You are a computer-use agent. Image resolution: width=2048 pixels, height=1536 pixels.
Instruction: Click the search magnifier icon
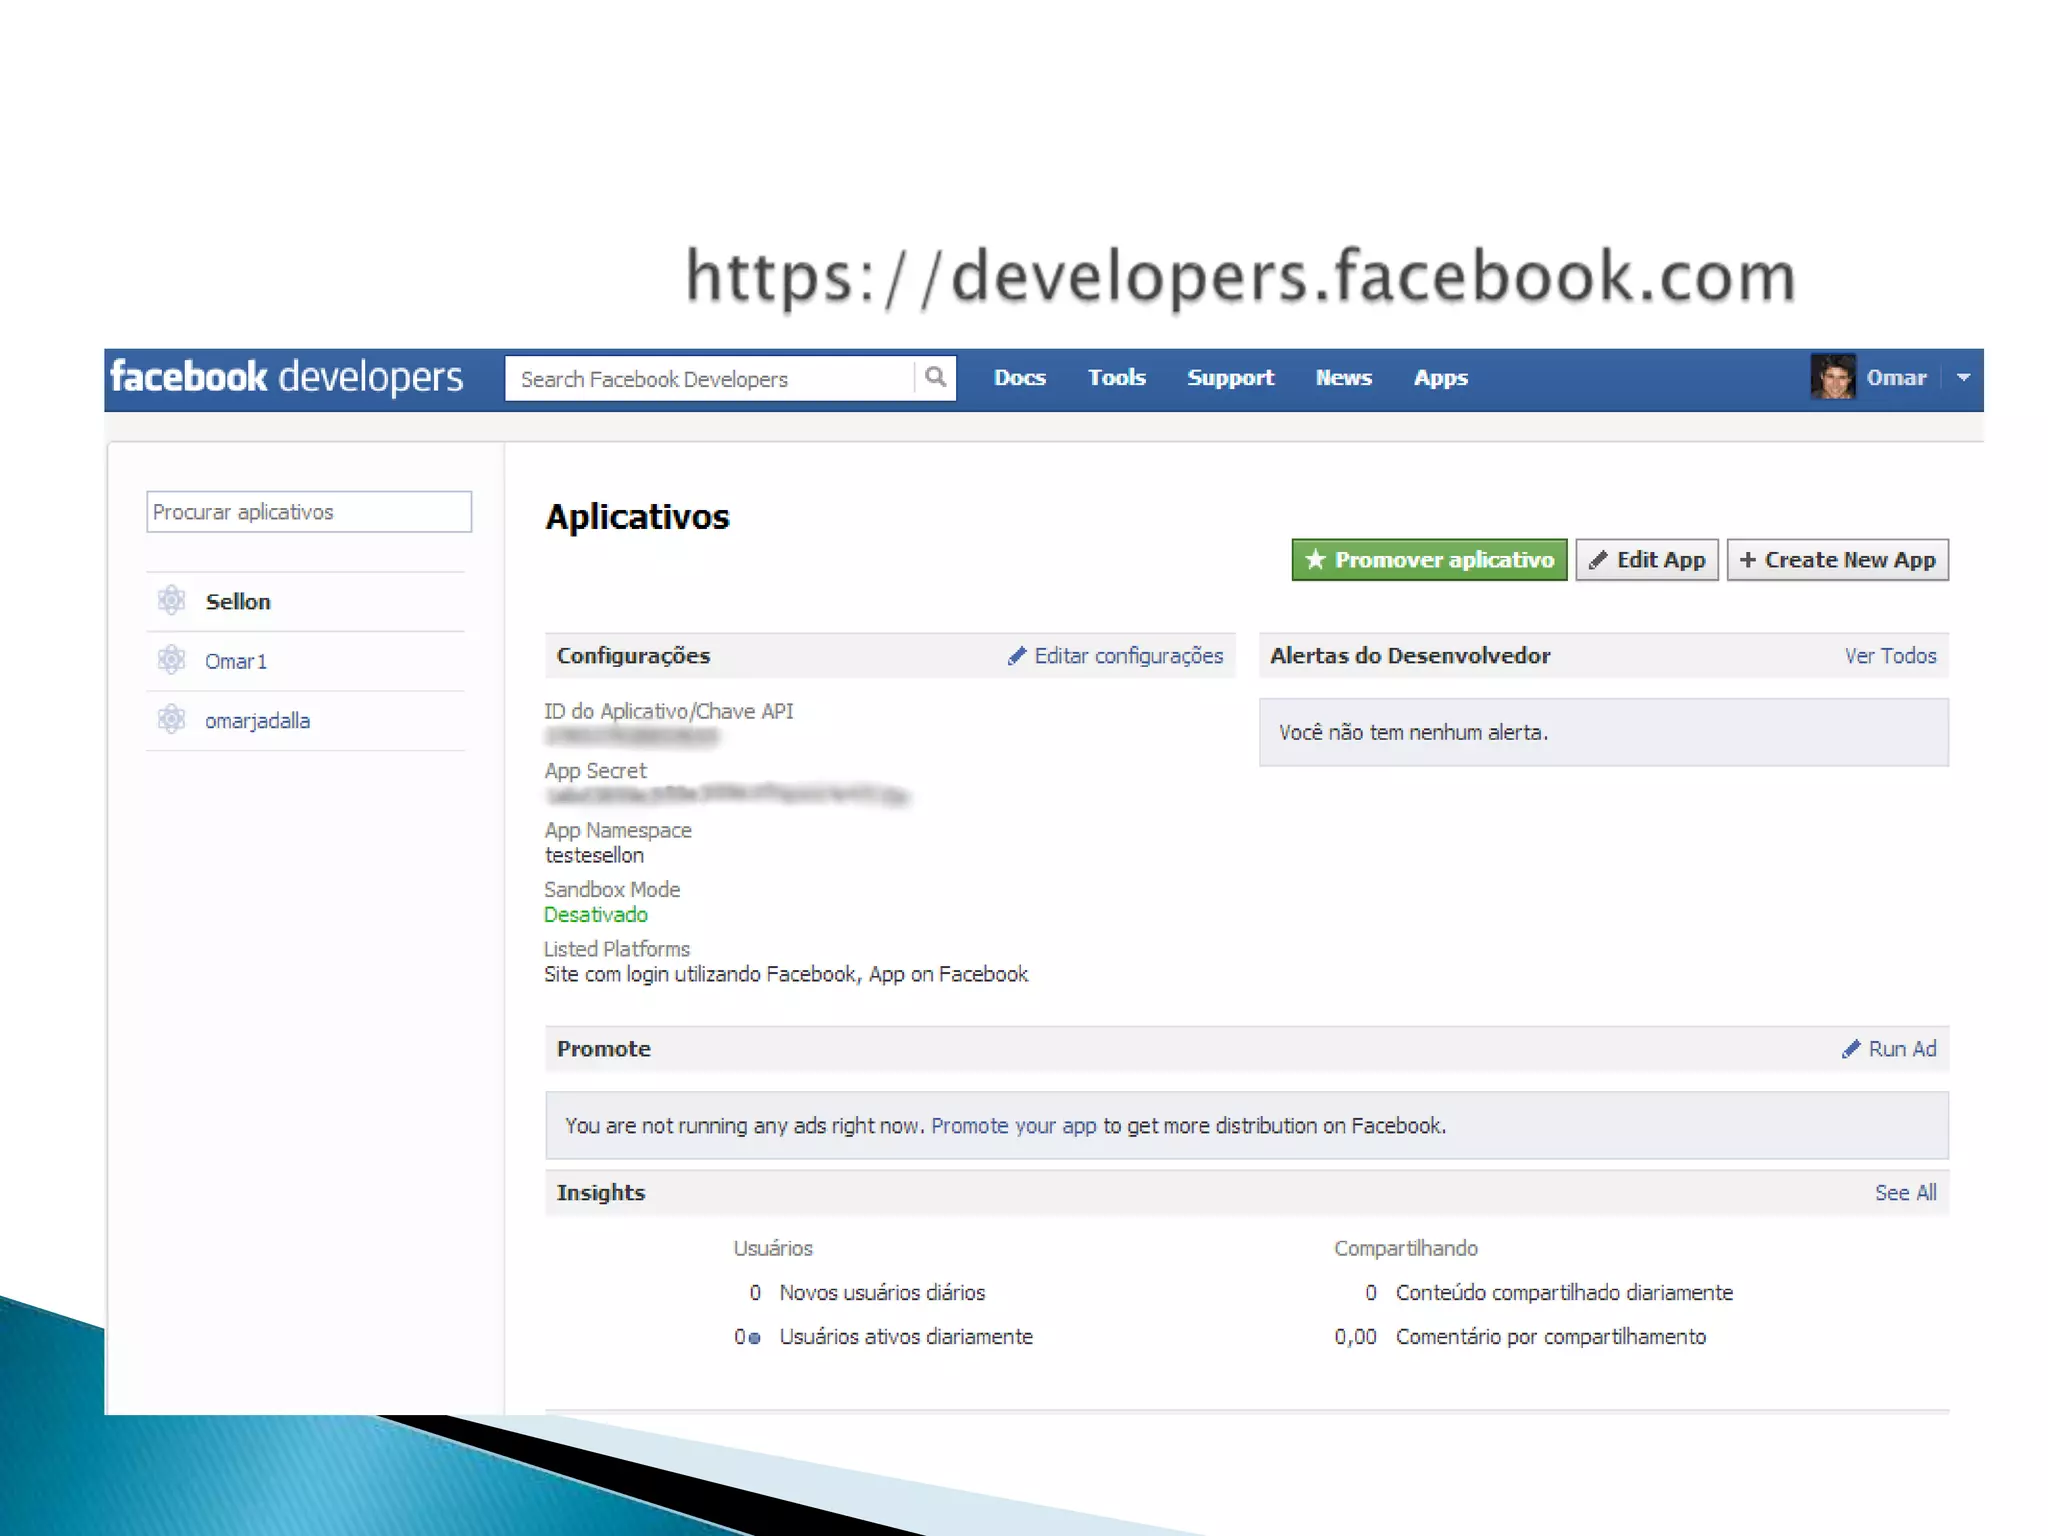coord(935,378)
